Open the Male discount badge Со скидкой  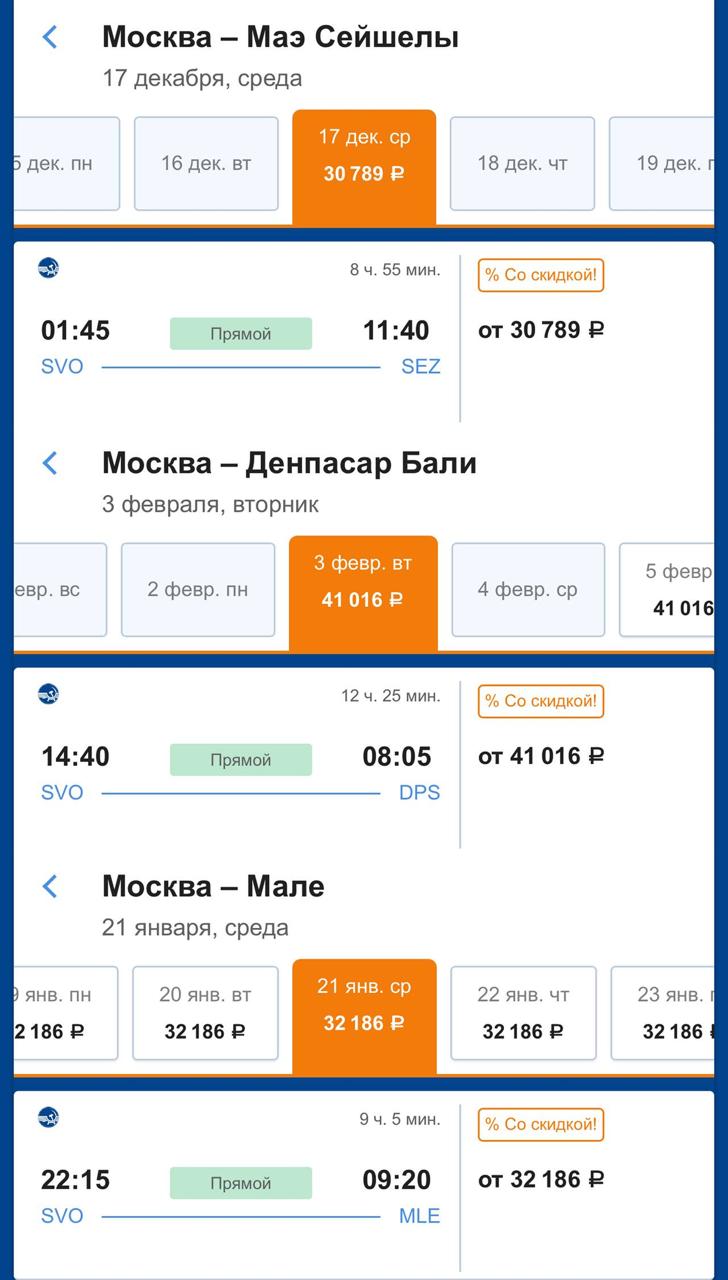541,1124
